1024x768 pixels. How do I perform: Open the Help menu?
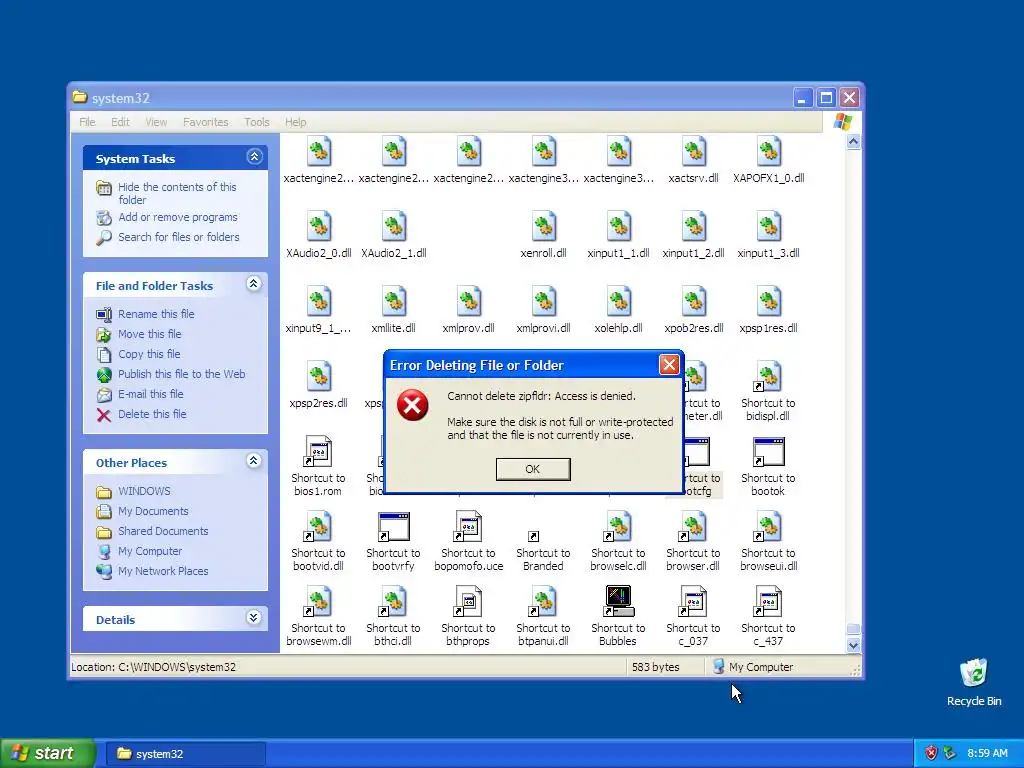pyautogui.click(x=295, y=122)
